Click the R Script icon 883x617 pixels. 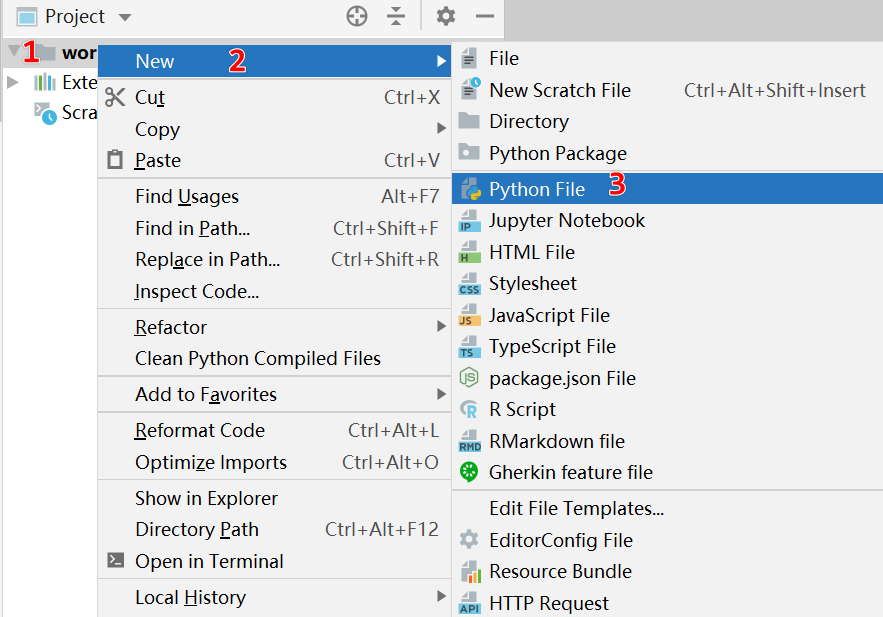pyautogui.click(x=469, y=409)
